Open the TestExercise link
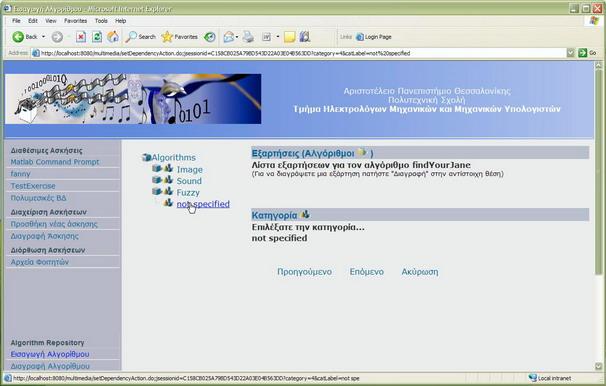The width and height of the screenshot is (606, 386). 33,186
